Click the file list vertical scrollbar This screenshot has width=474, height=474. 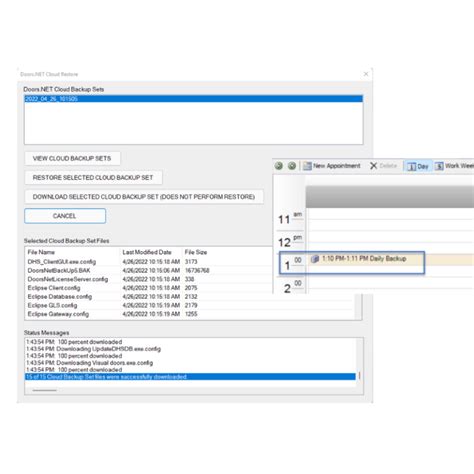click(x=358, y=306)
